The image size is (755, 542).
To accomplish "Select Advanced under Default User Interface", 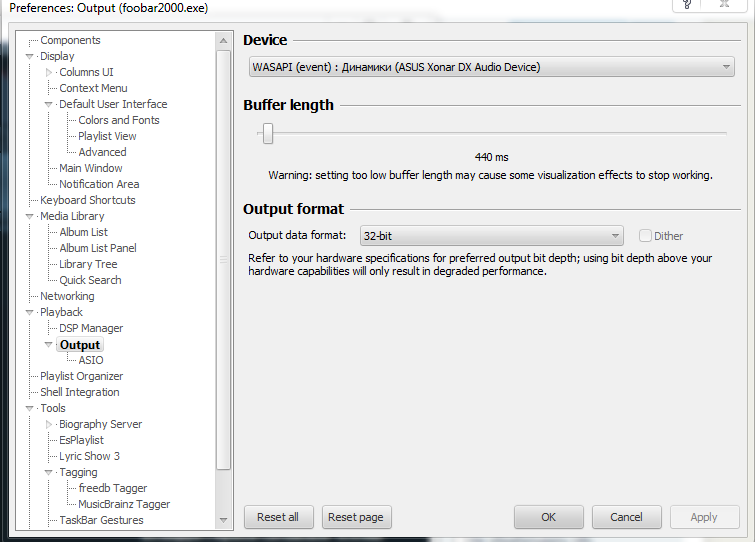I will 103,152.
